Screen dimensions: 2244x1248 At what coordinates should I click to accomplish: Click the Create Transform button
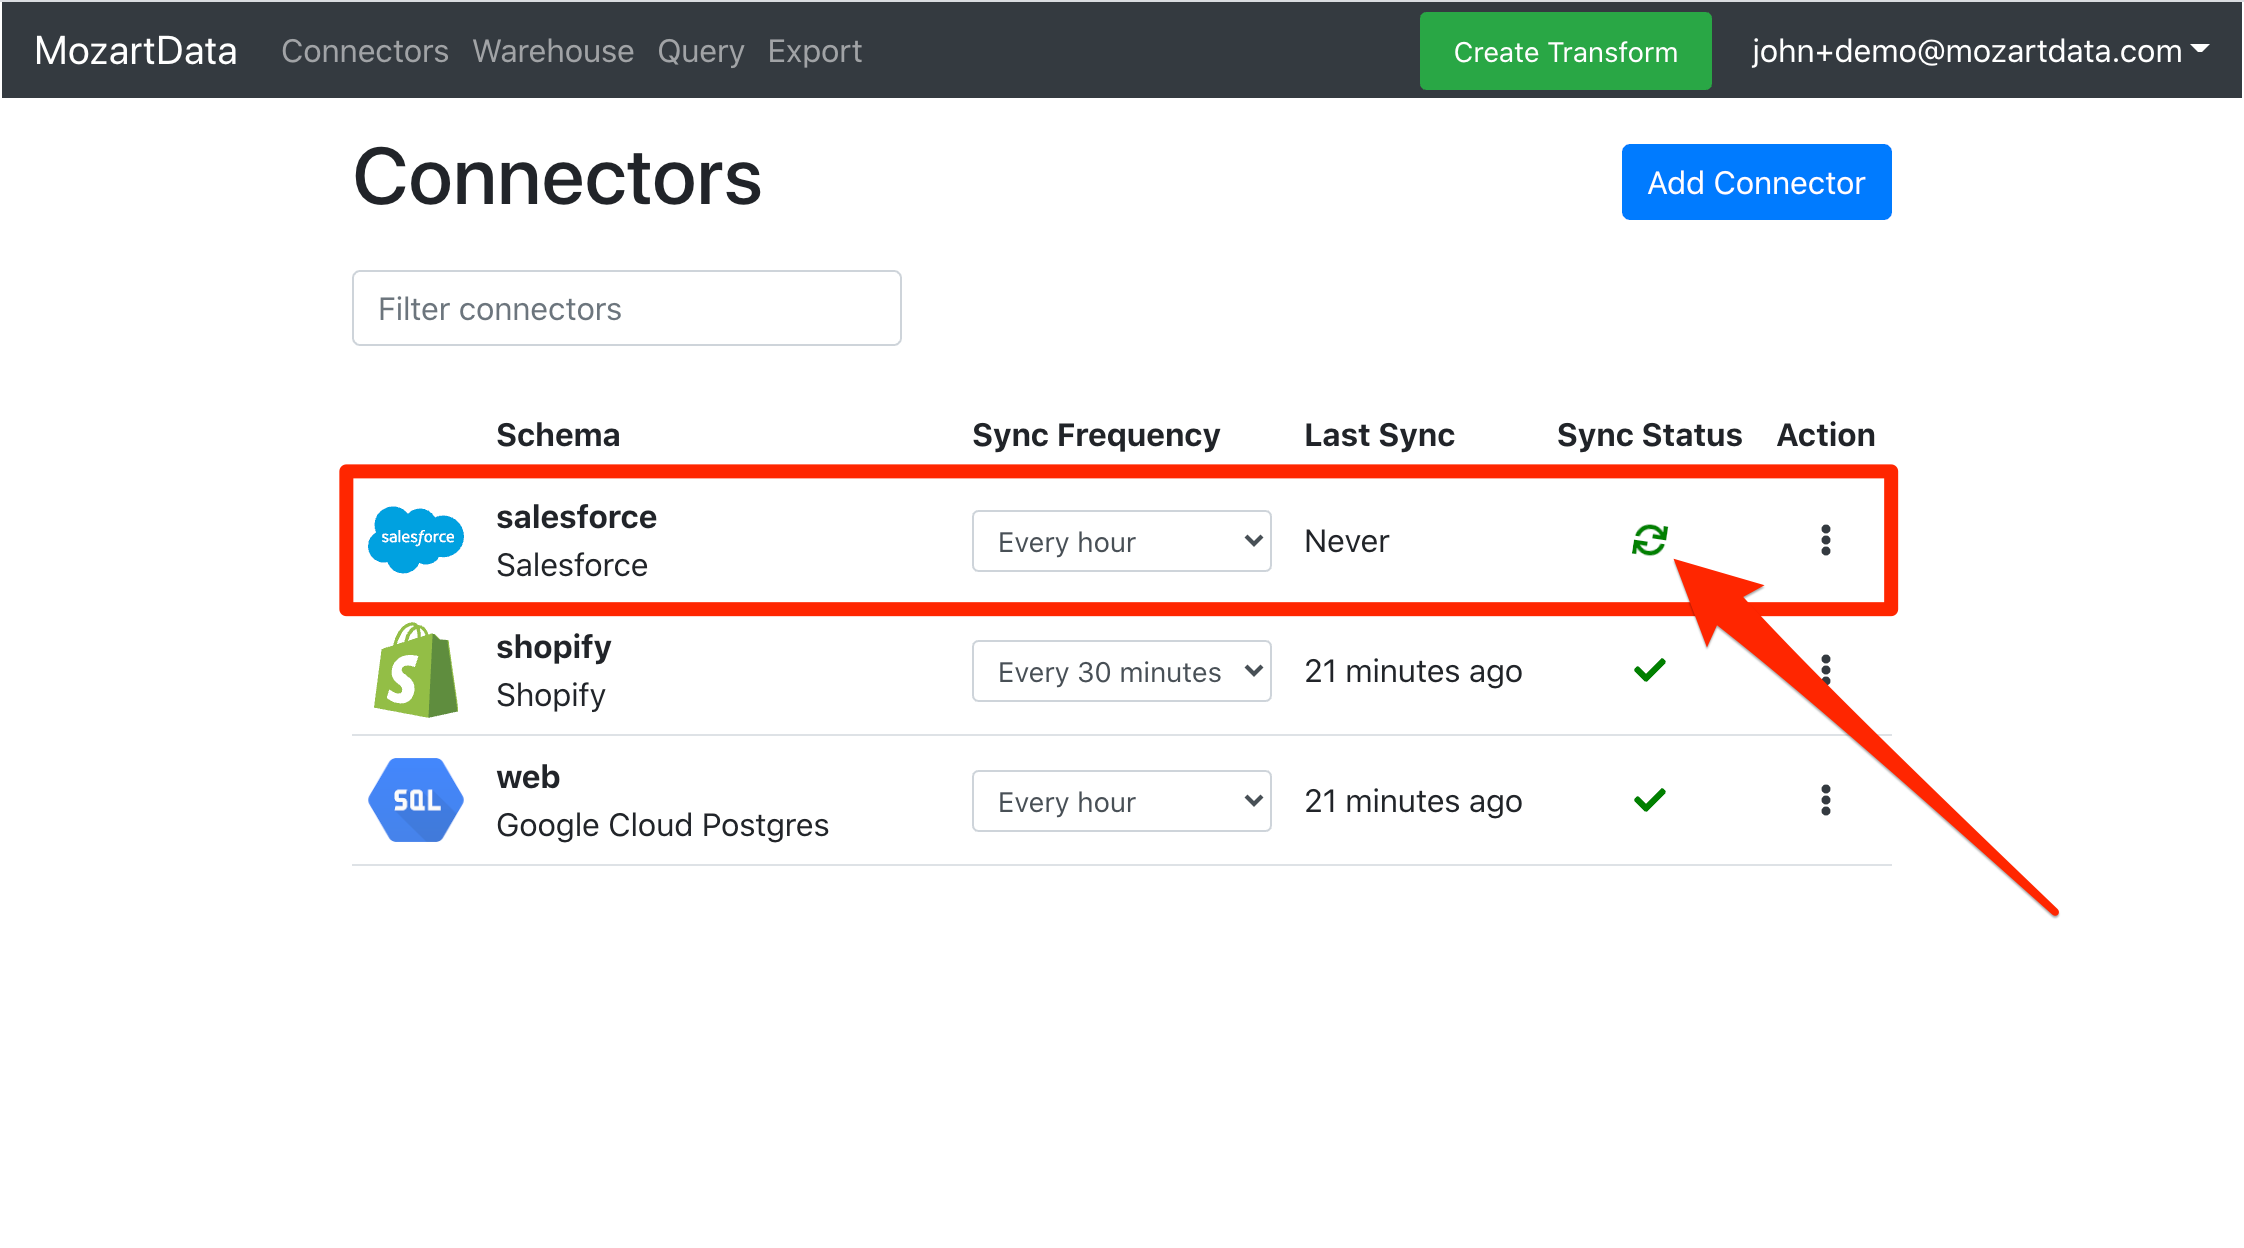click(1565, 51)
